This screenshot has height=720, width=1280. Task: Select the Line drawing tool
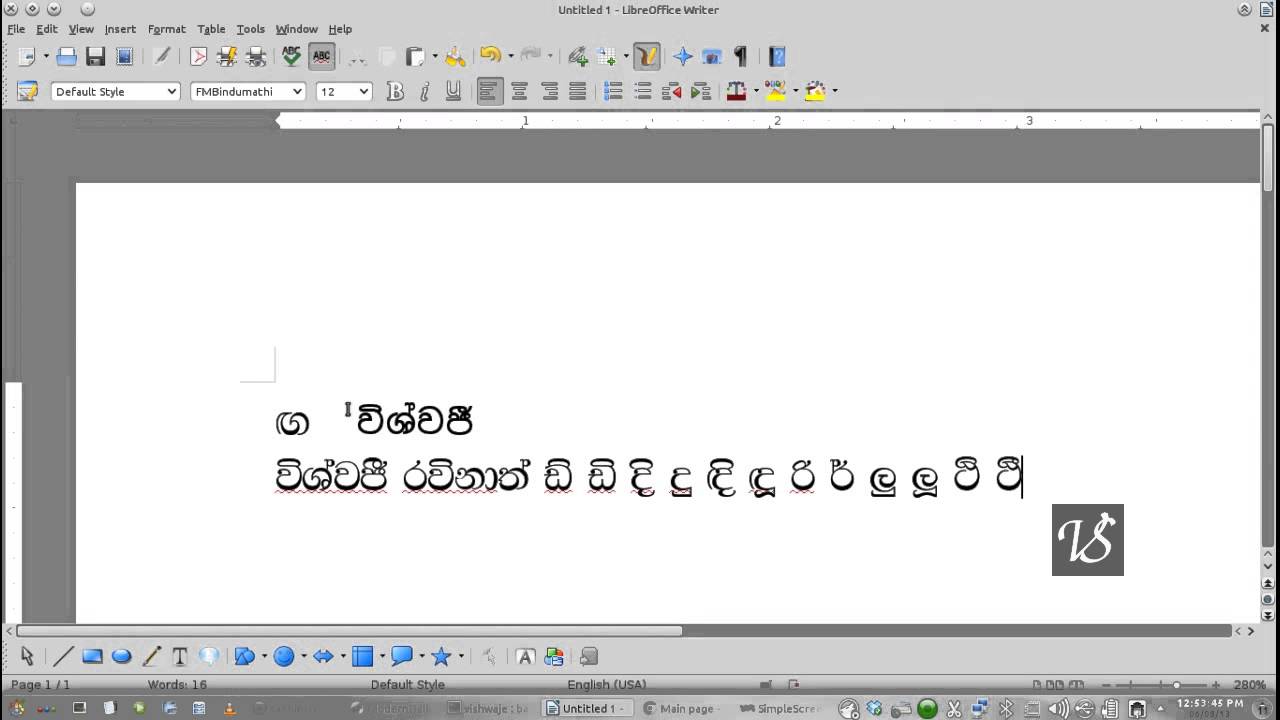63,656
